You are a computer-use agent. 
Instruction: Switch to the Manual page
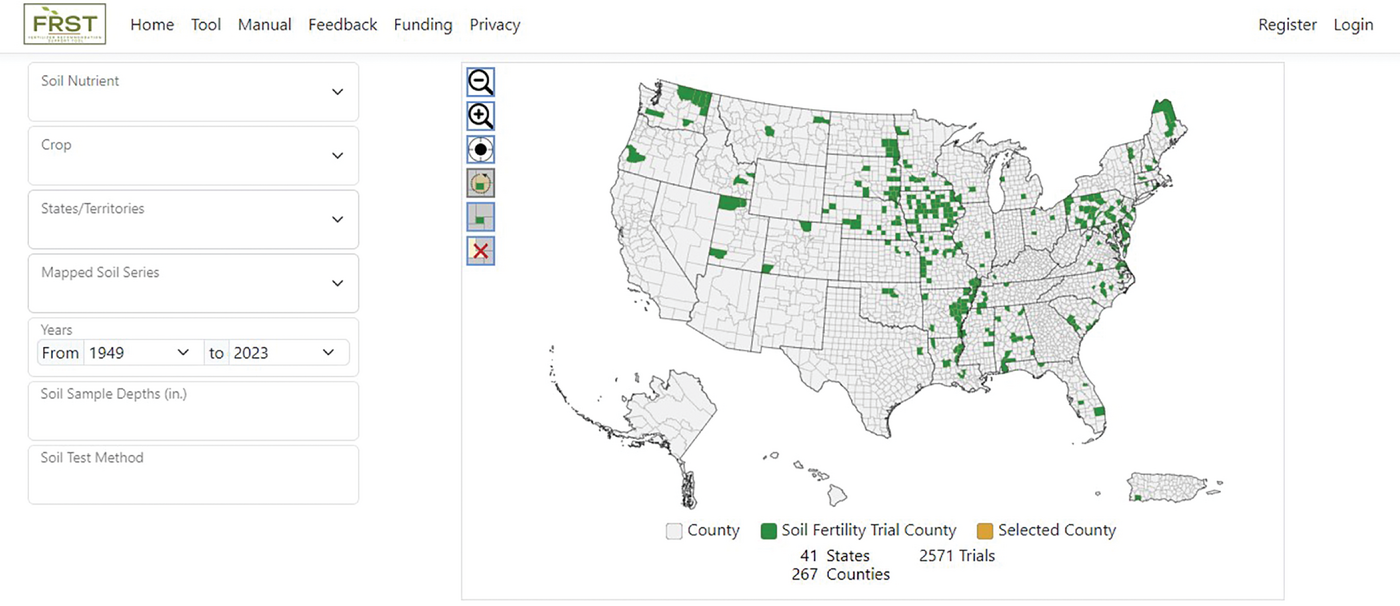264,24
